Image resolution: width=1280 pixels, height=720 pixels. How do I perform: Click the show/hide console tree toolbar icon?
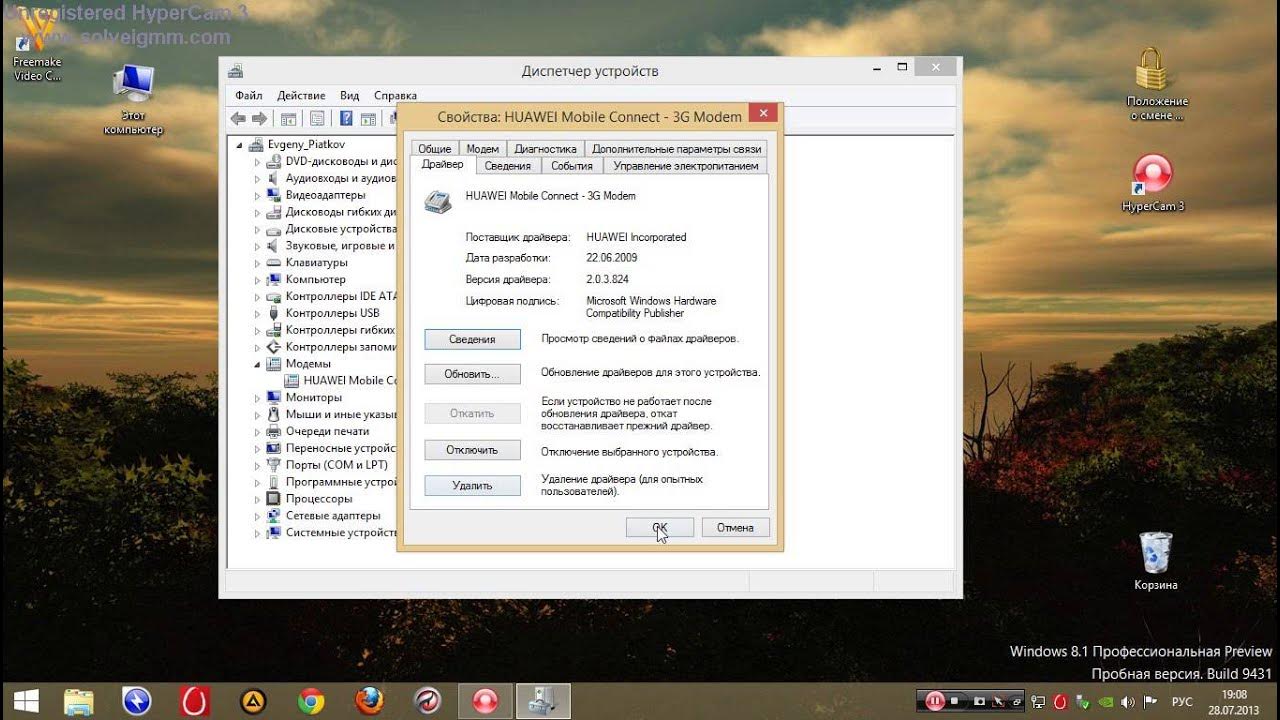(x=288, y=118)
